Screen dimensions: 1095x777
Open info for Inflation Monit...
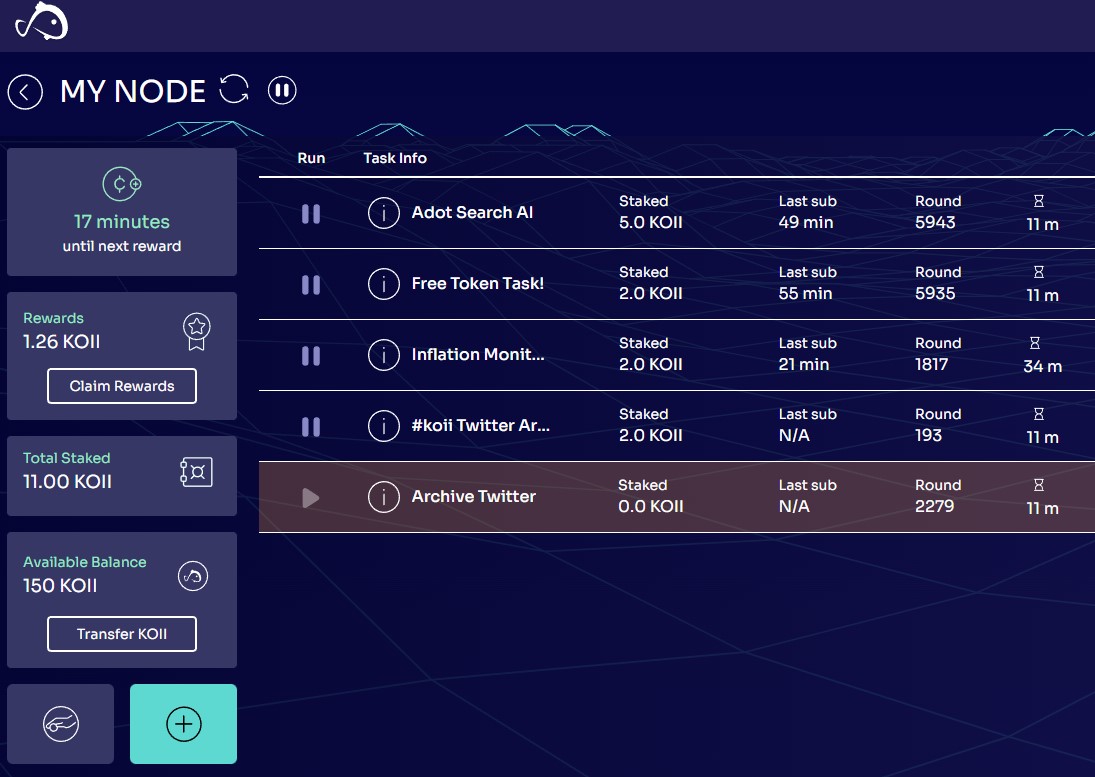(383, 355)
